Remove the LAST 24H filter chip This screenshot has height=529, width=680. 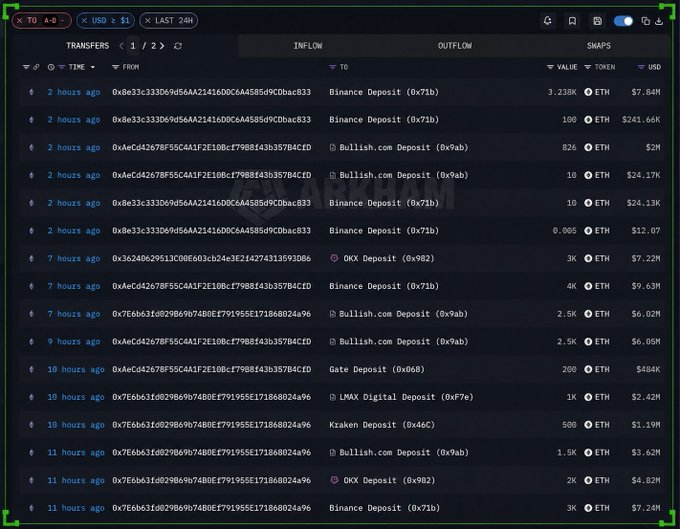[x=147, y=20]
